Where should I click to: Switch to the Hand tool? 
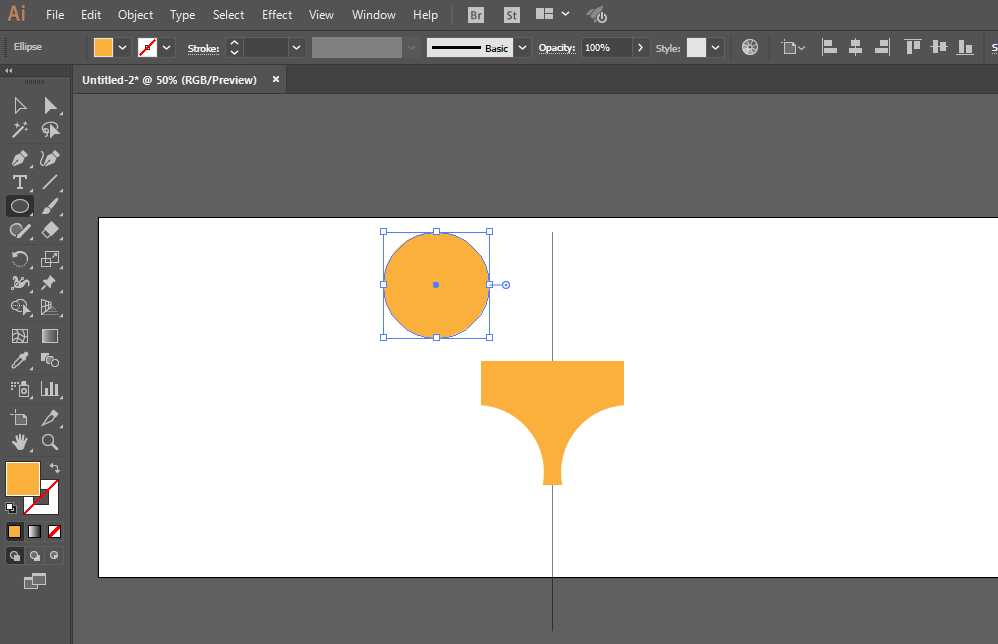[x=19, y=442]
